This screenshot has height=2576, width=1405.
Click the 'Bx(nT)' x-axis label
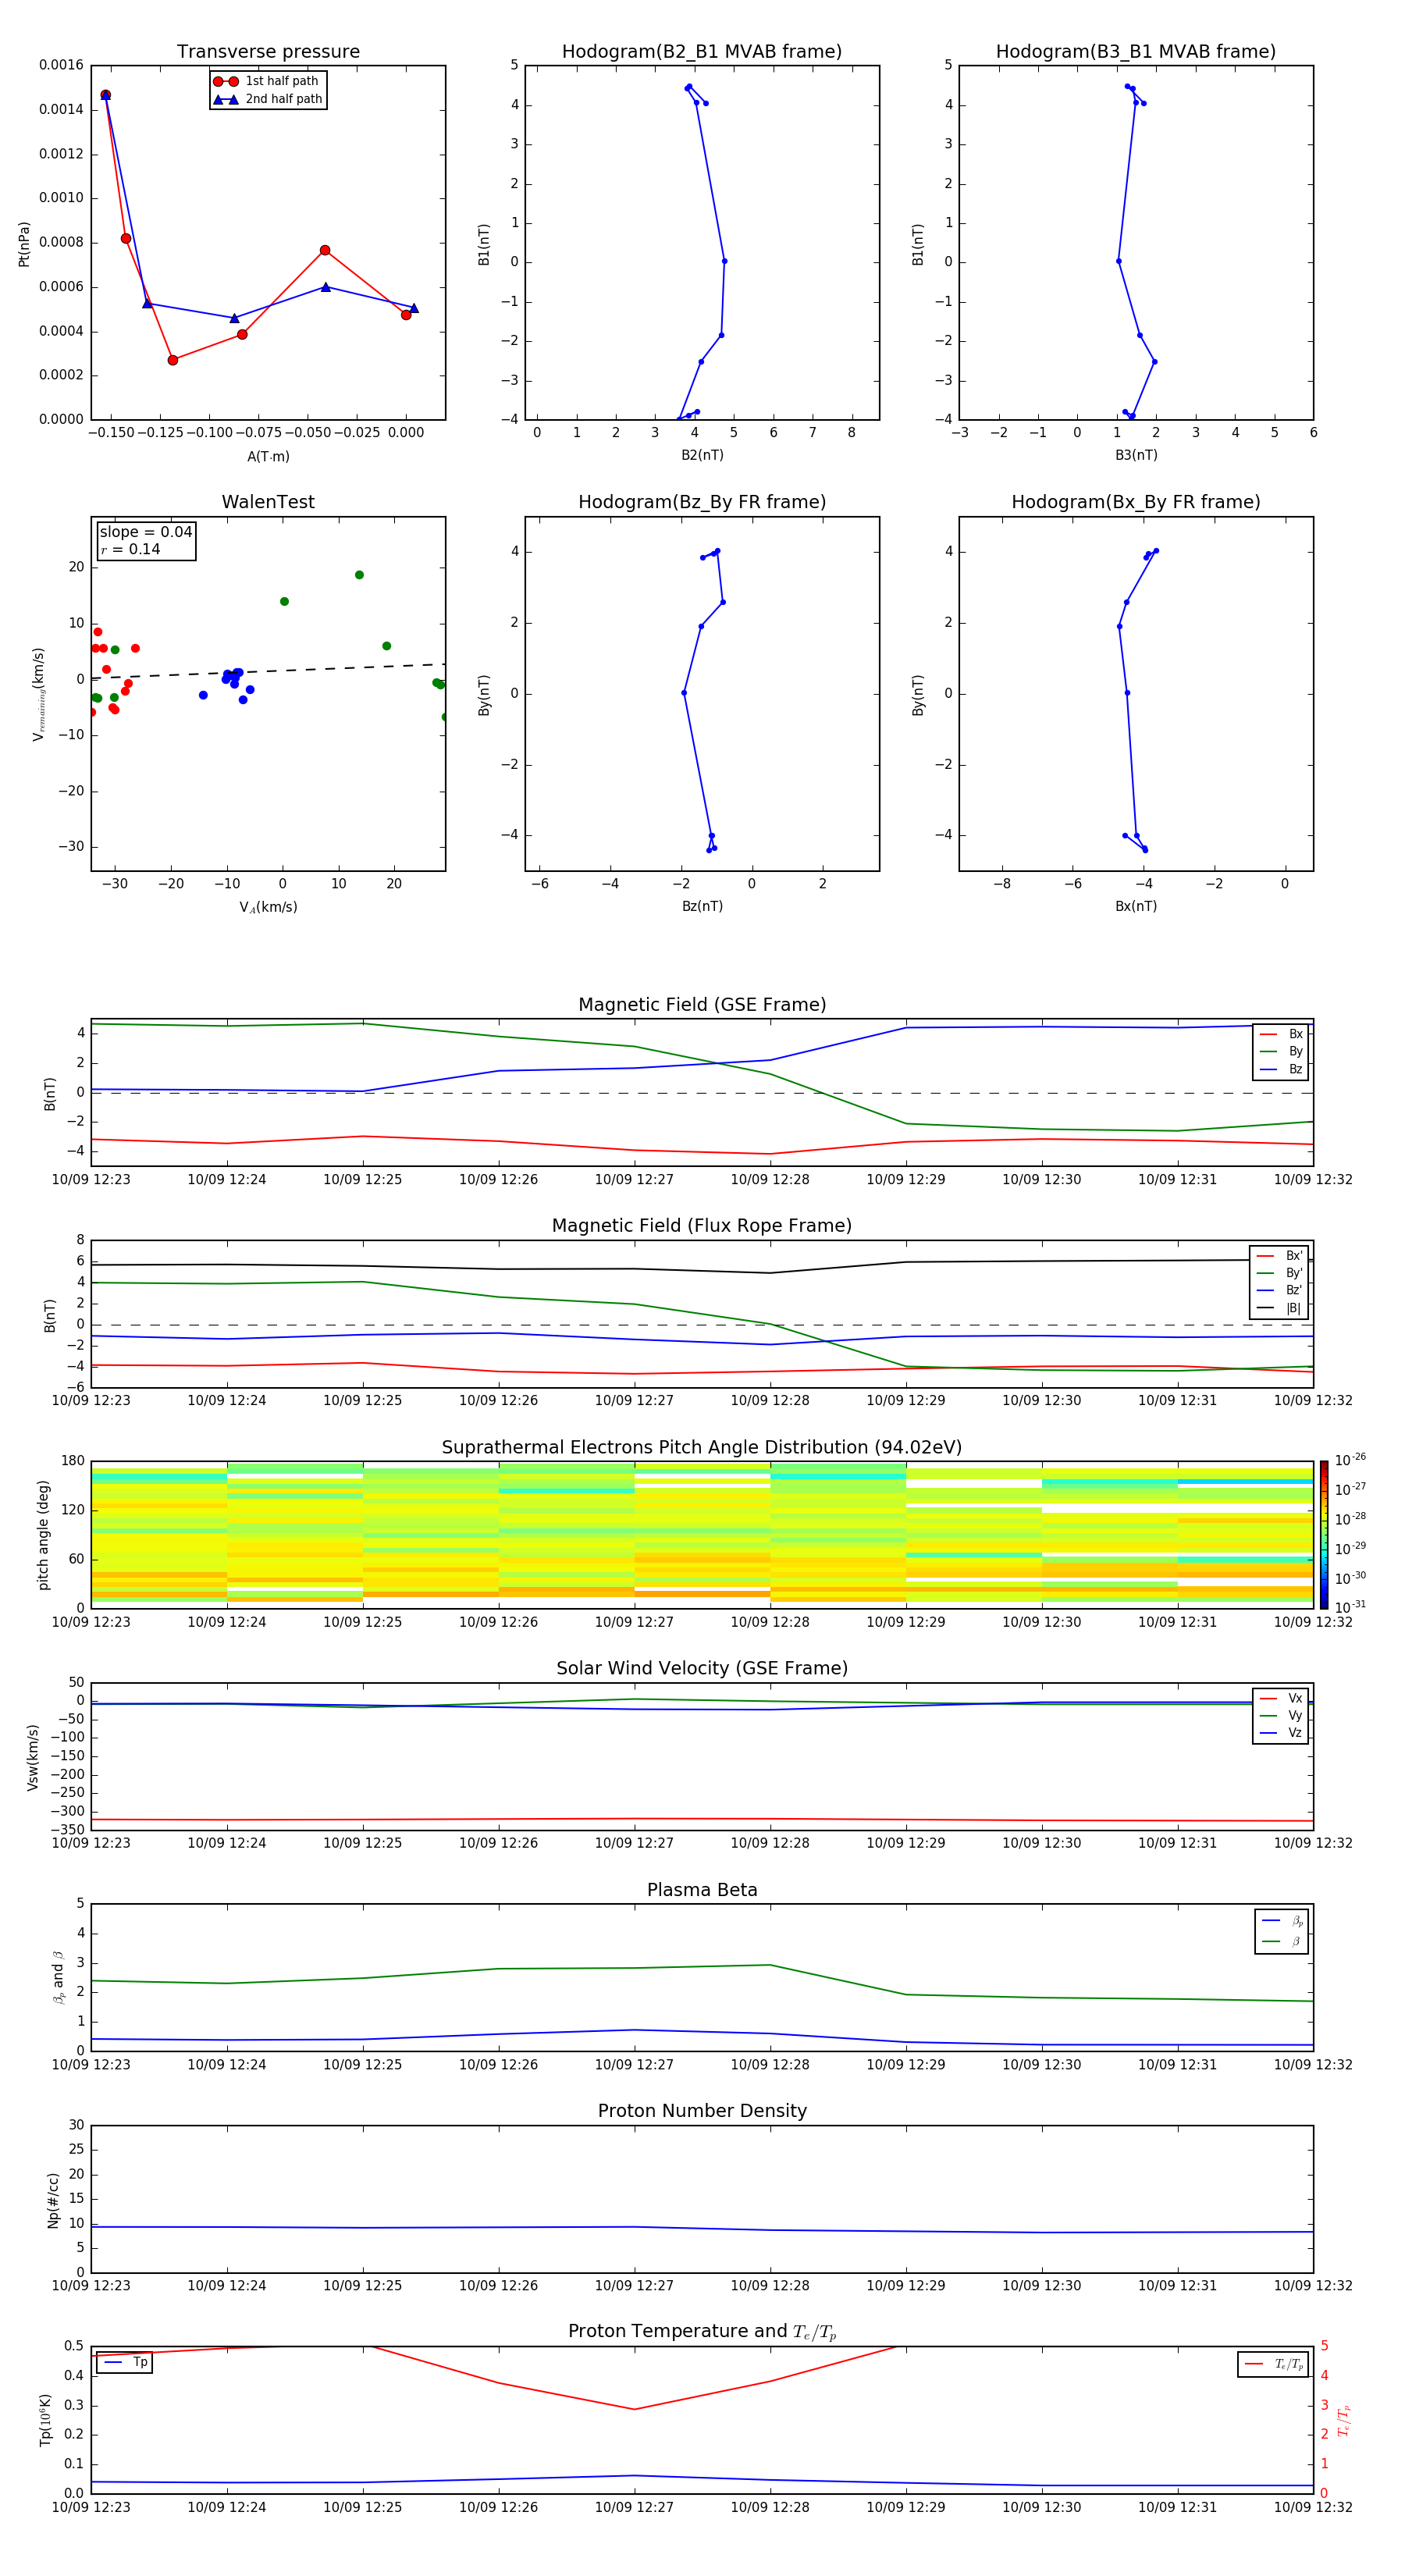[1136, 906]
